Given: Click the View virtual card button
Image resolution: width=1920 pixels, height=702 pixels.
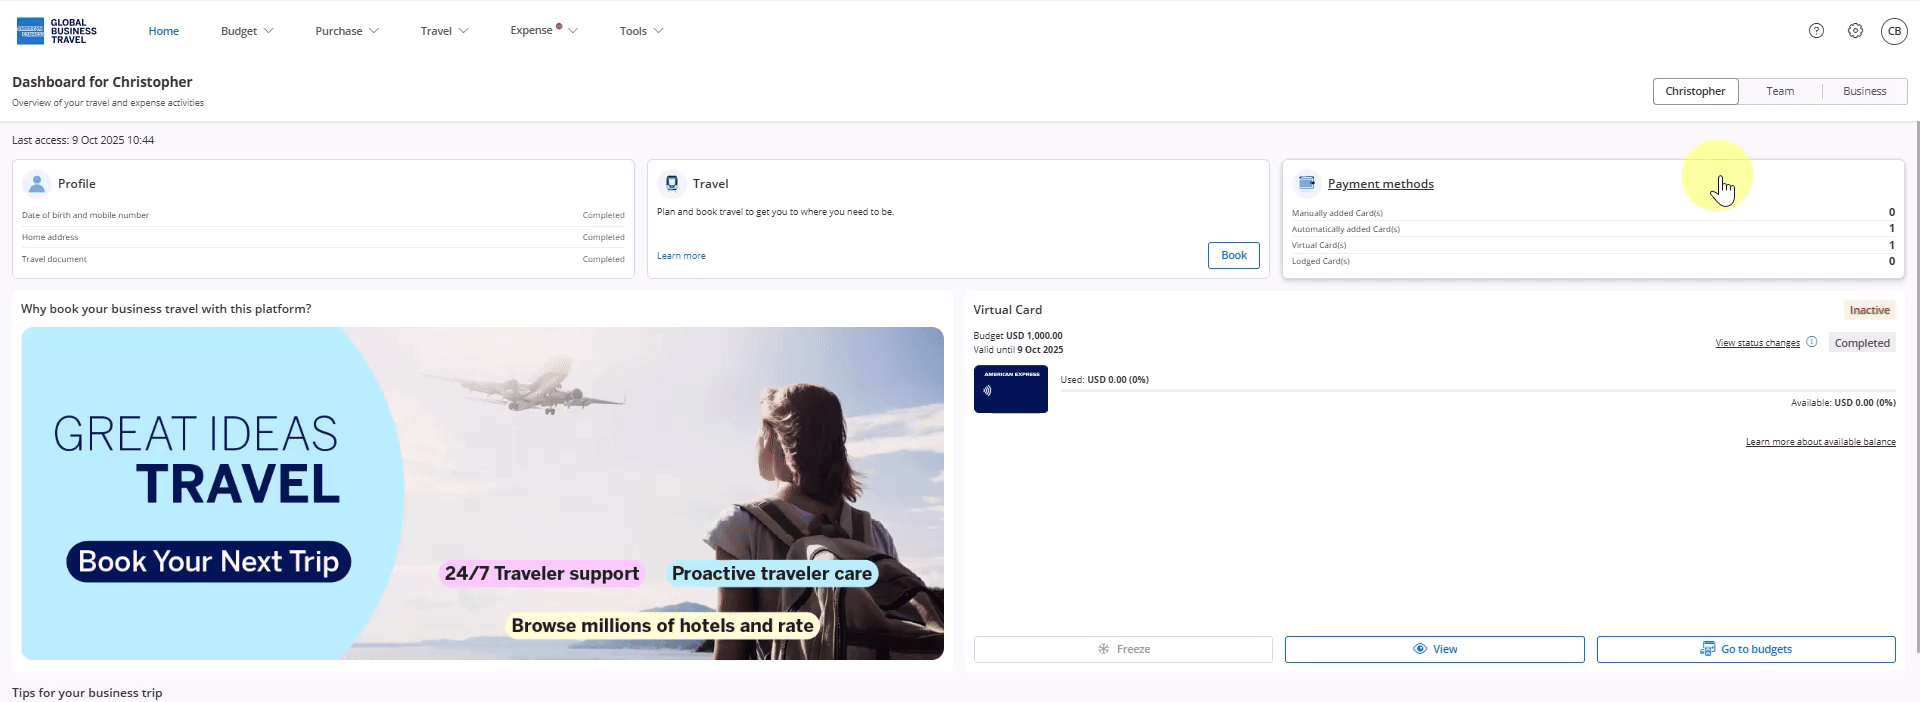Looking at the screenshot, I should click(x=1434, y=649).
